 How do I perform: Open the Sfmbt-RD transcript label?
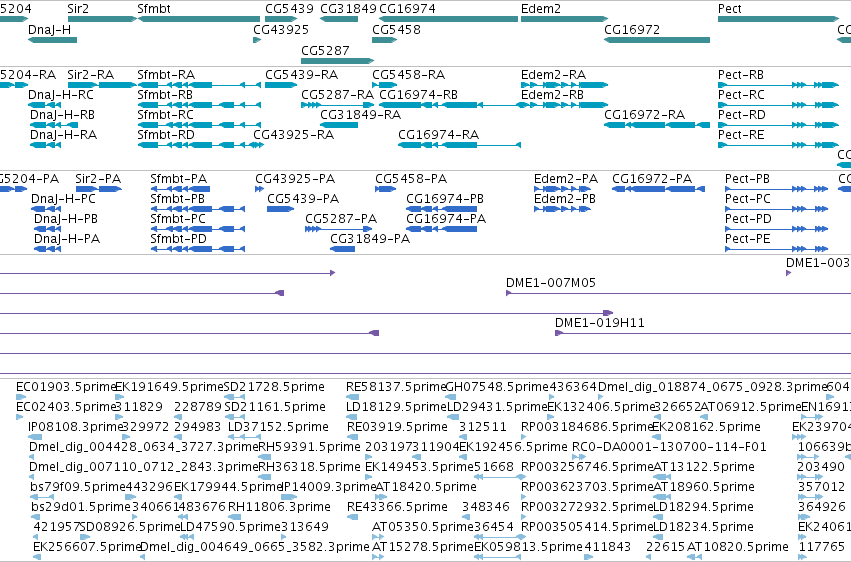166,135
